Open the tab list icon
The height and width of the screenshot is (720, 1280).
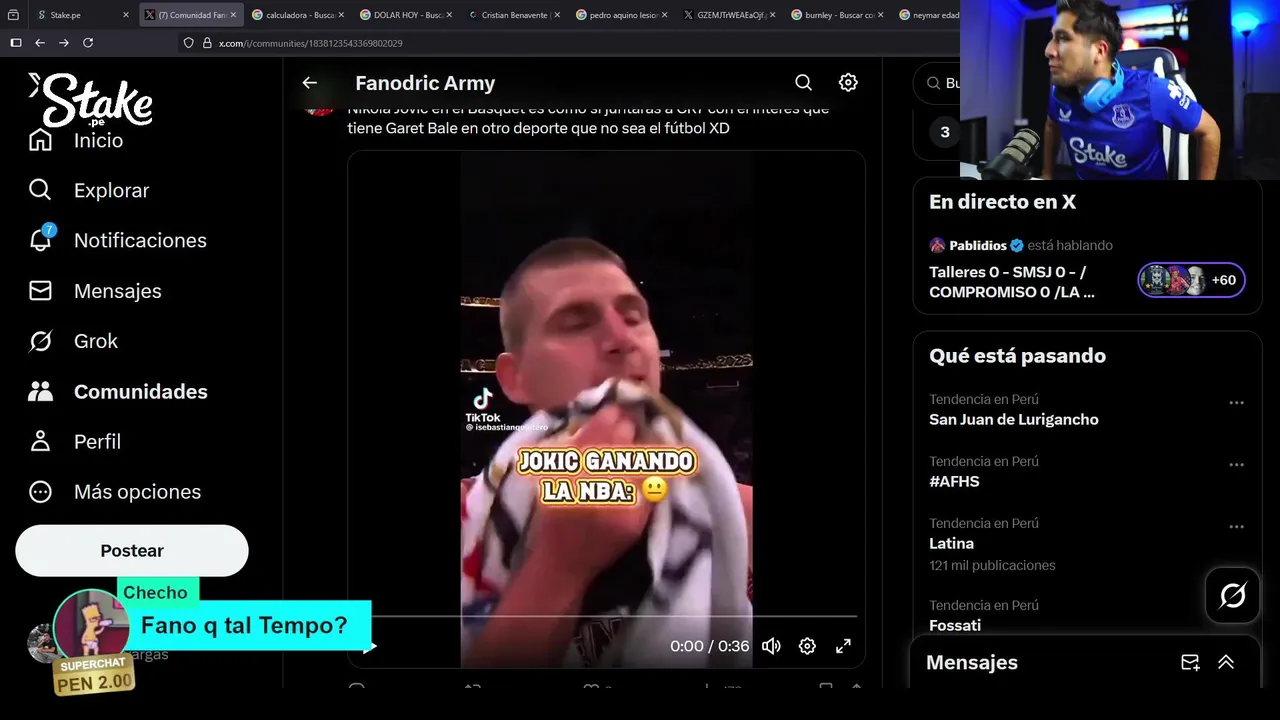[13, 15]
